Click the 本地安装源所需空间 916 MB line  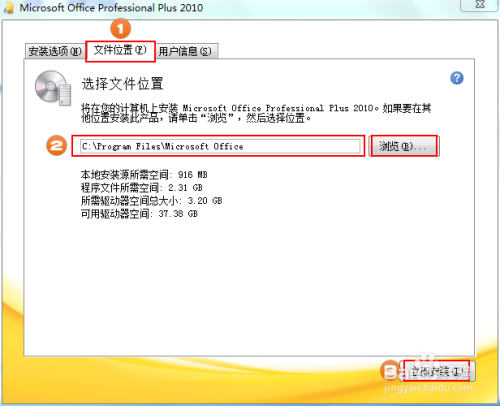coord(144,175)
